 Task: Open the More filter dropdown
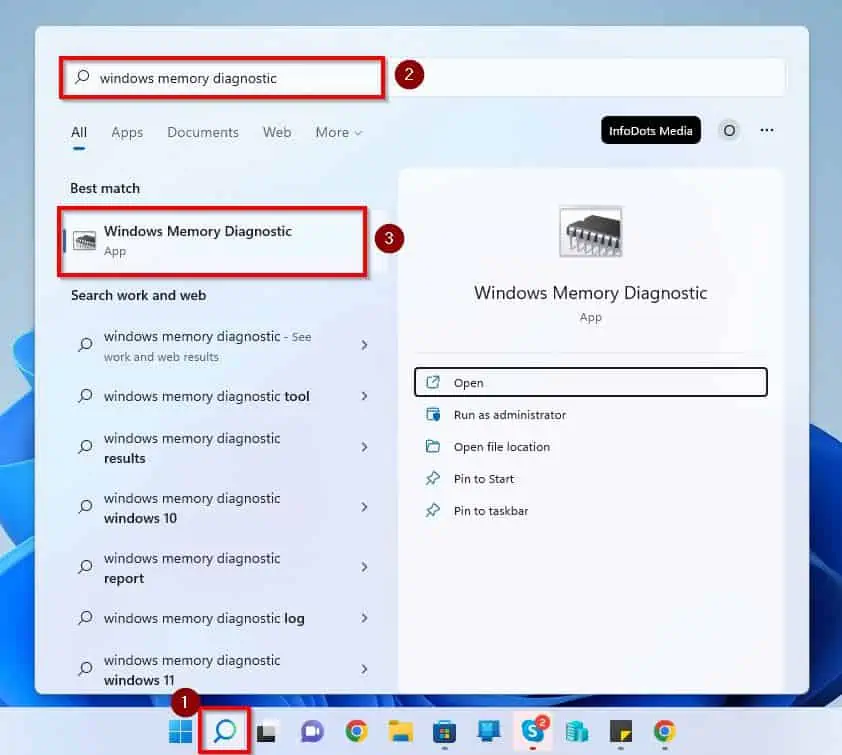[x=339, y=132]
